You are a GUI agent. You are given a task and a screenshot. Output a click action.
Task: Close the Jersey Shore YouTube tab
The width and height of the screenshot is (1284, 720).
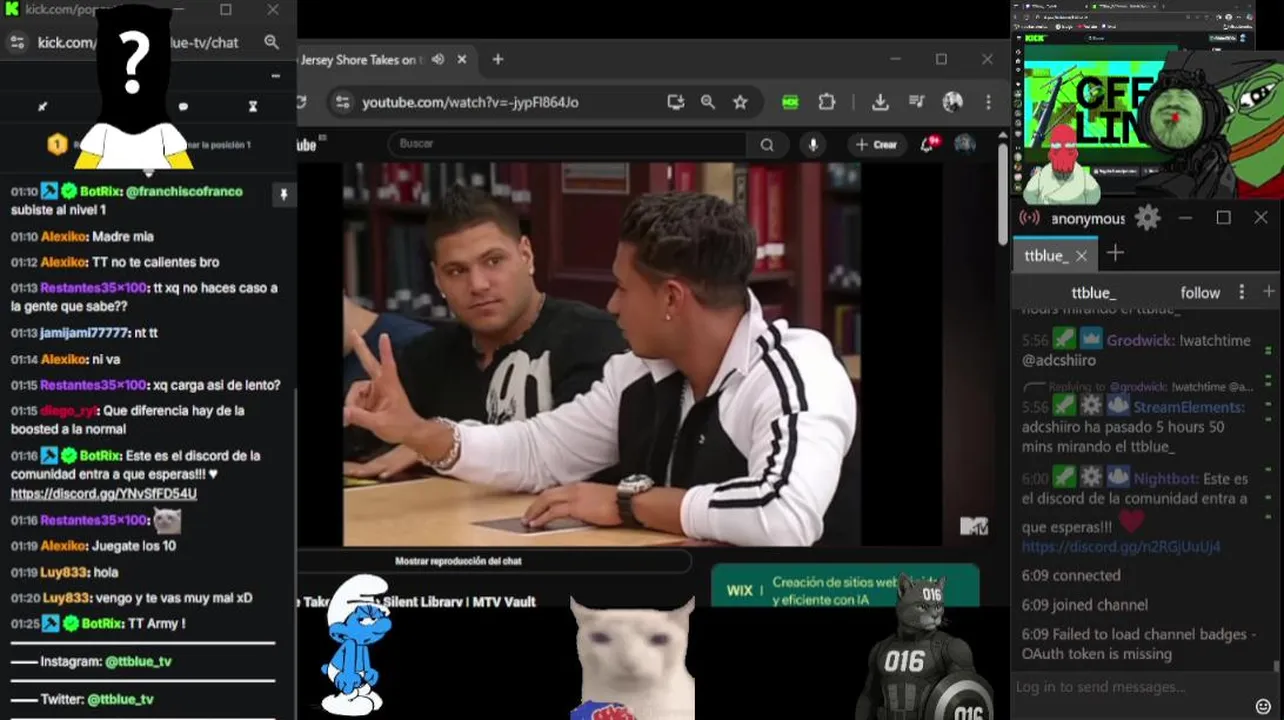pos(462,60)
